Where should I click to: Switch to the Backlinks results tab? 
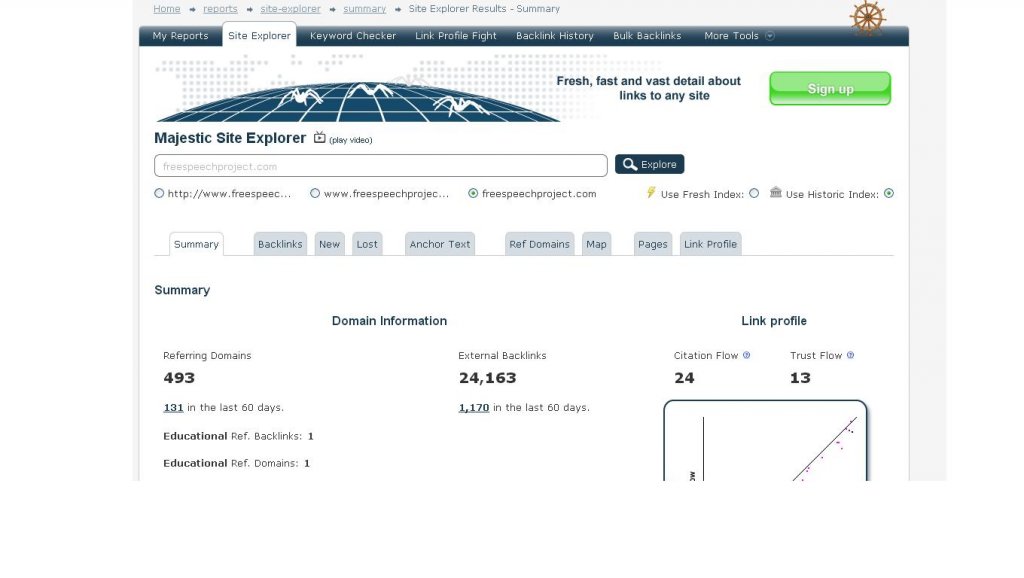point(280,244)
